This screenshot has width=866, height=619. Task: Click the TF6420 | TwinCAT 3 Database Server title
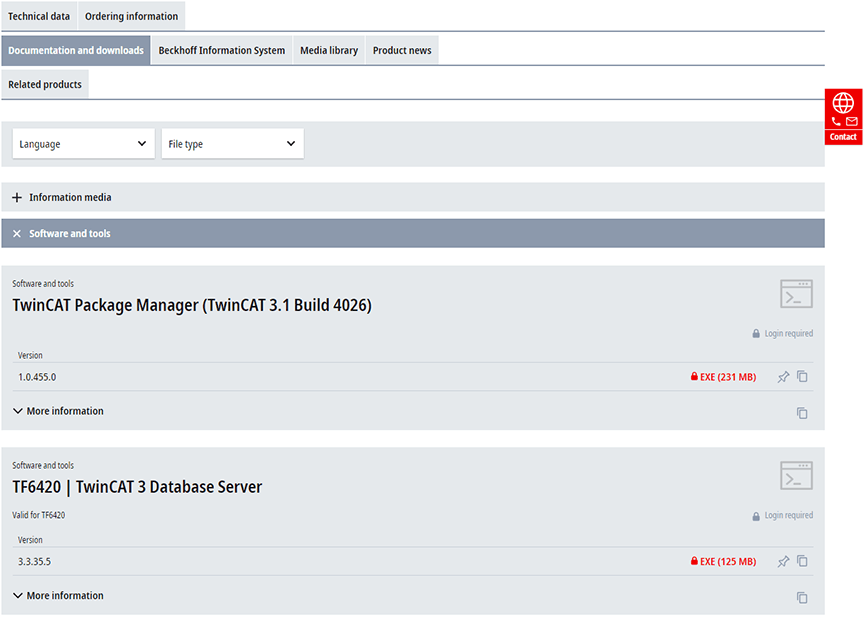pos(137,487)
